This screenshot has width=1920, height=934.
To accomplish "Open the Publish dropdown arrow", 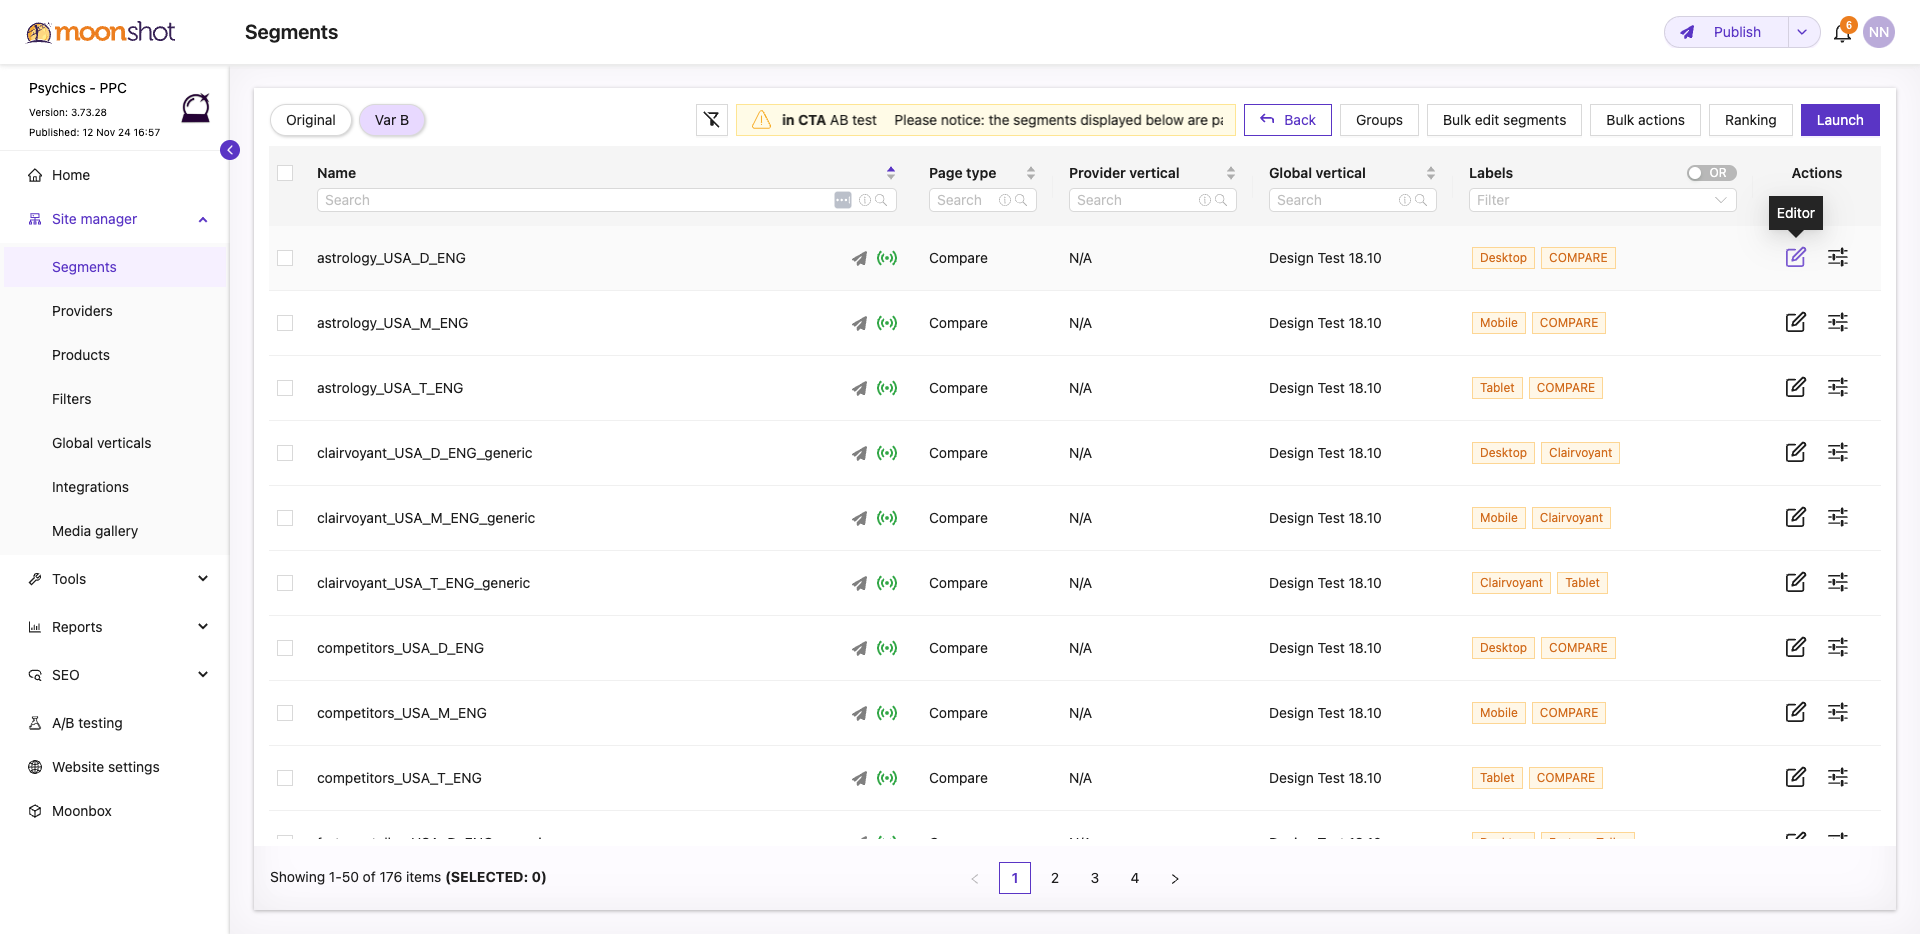I will [x=1802, y=32].
